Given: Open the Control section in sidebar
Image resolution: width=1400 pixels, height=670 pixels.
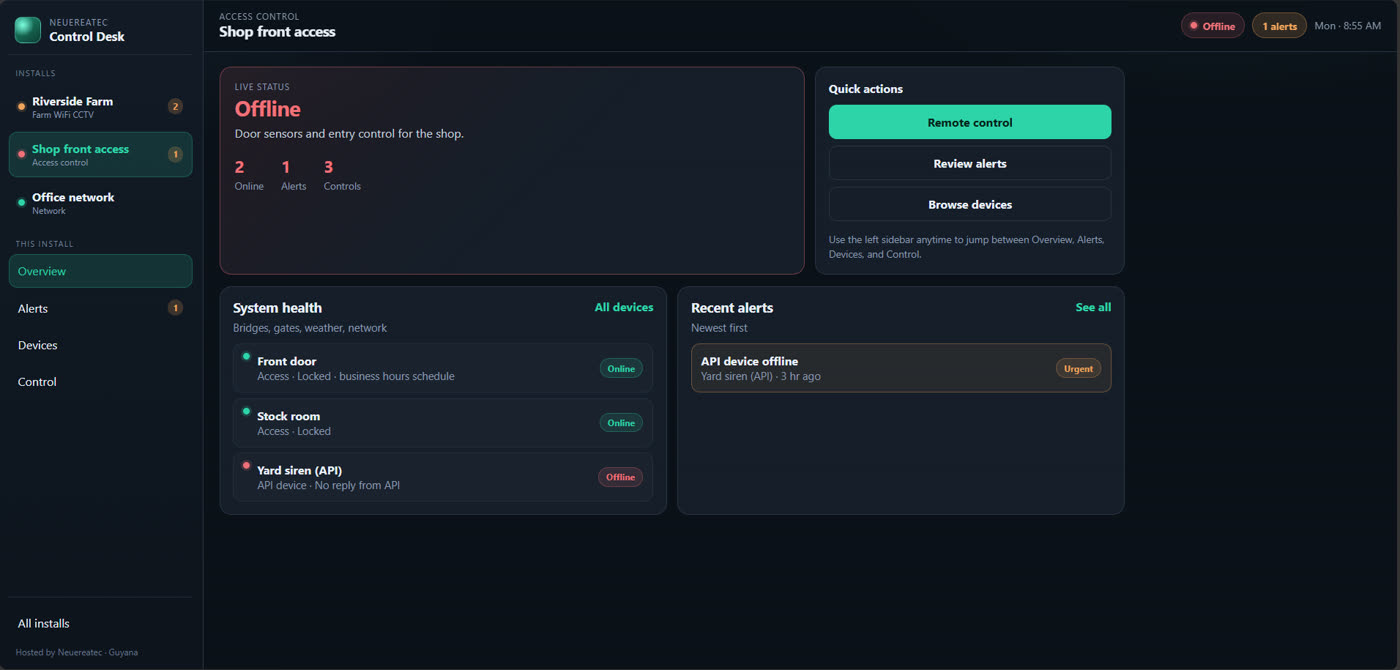Looking at the screenshot, I should tap(100, 382).
